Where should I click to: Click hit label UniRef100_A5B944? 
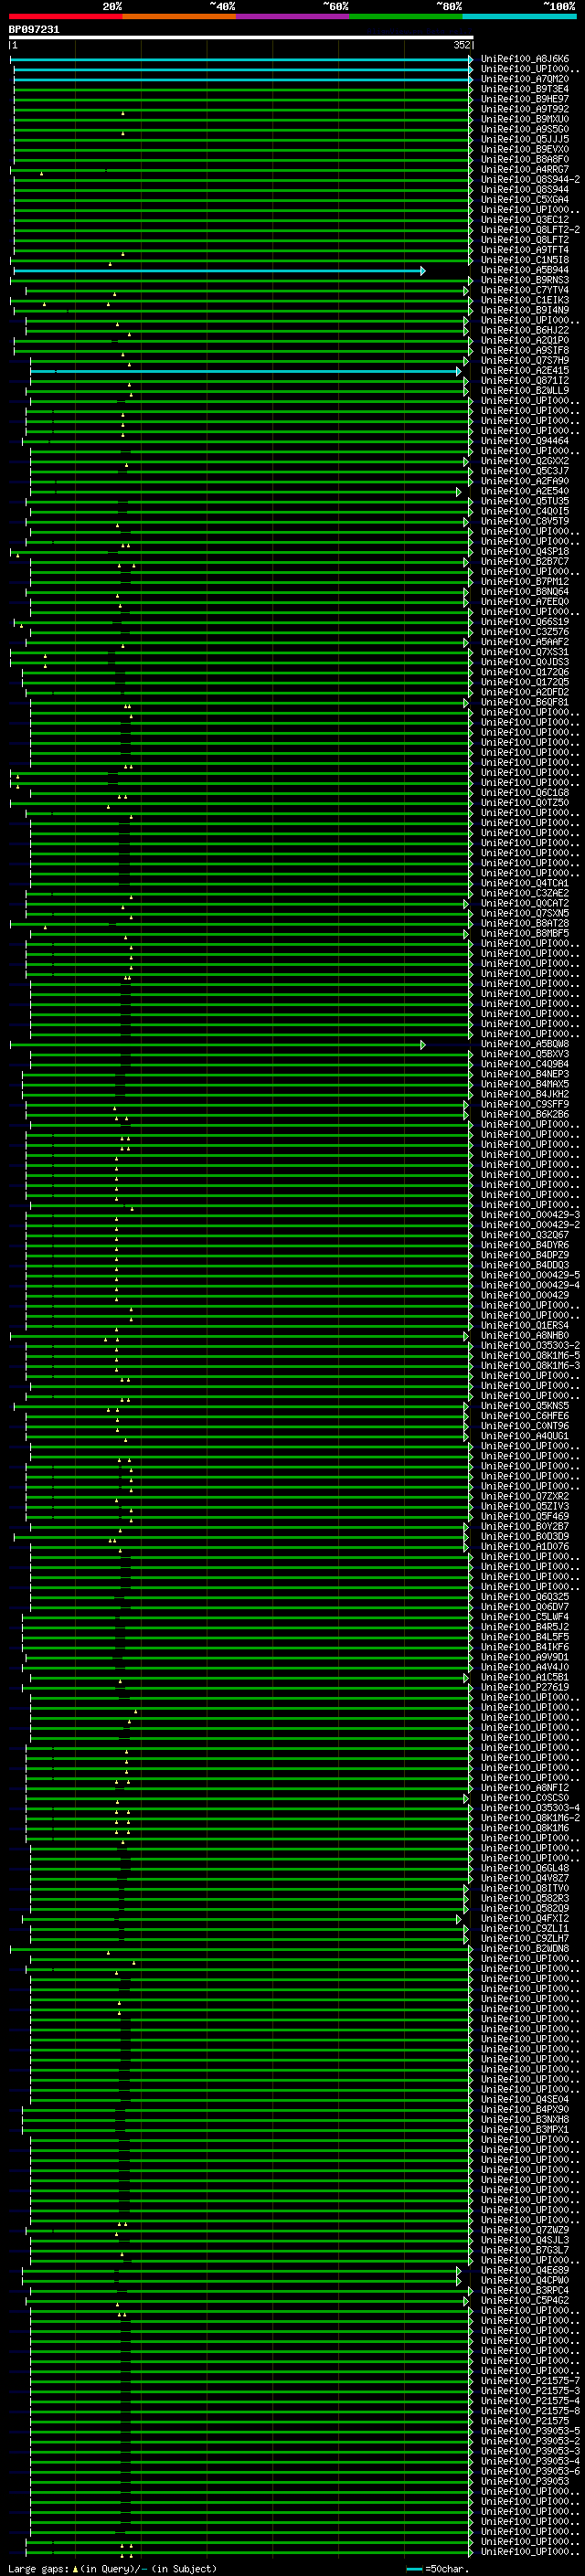[x=525, y=270]
